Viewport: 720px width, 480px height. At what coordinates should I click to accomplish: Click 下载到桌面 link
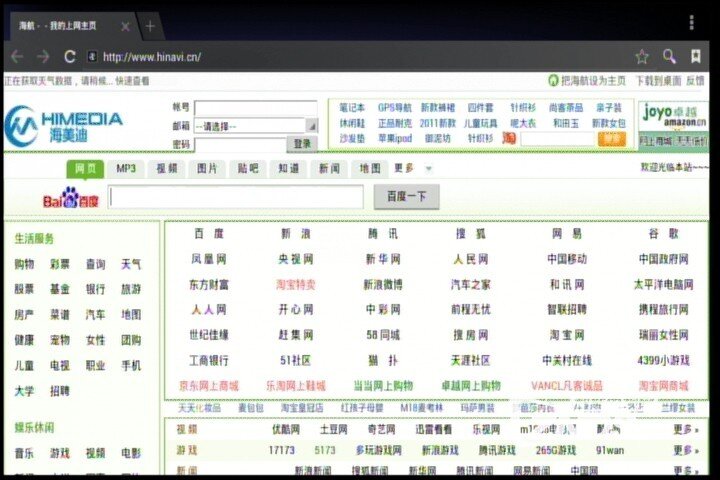pyautogui.click(x=658, y=81)
